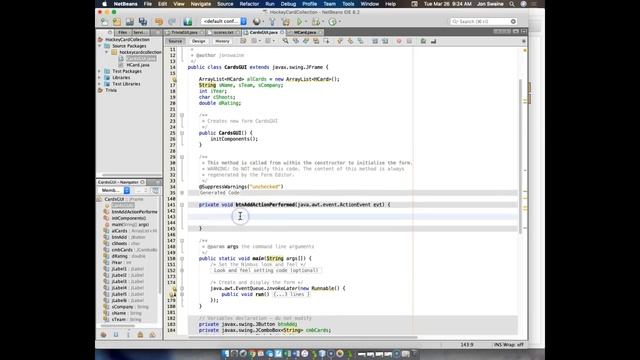Click the Last Edit editor toolbar icon
Viewport: 640px width, 360px height.
tap(243, 41)
